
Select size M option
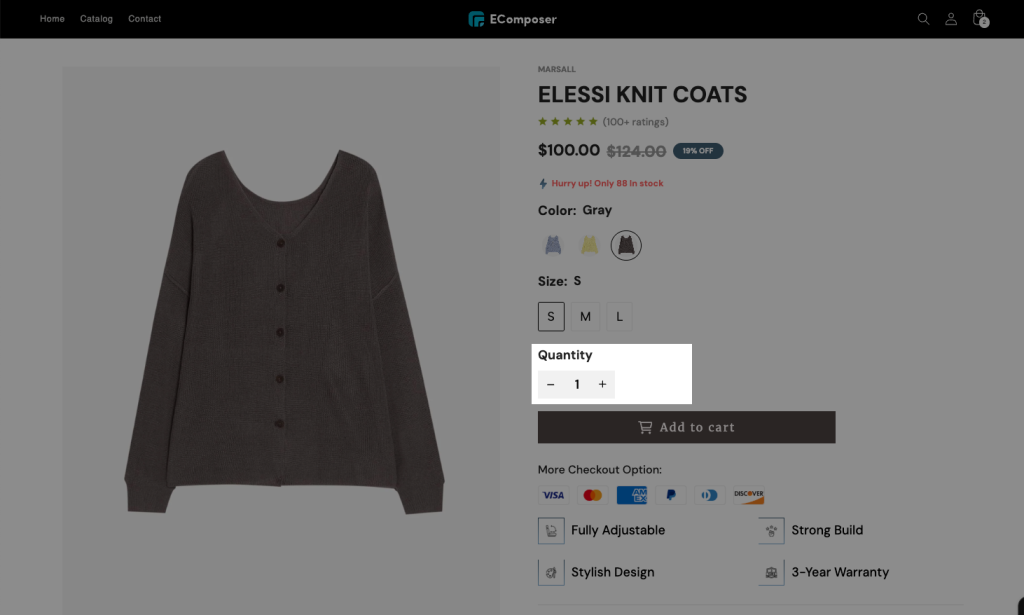click(x=585, y=317)
